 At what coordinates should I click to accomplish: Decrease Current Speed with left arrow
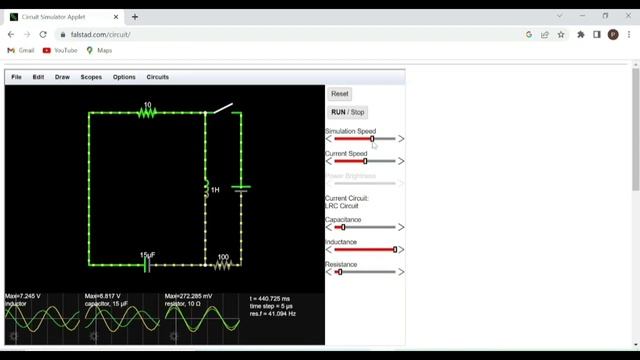pyautogui.click(x=329, y=161)
